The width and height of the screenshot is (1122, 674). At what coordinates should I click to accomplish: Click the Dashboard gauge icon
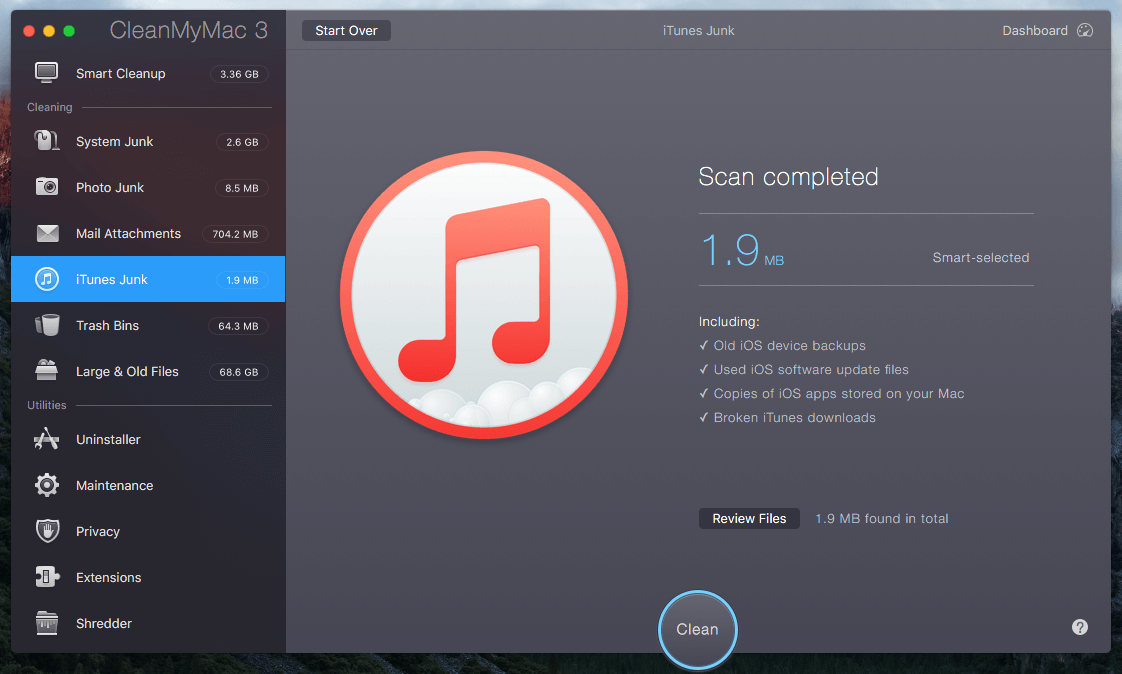click(1085, 30)
